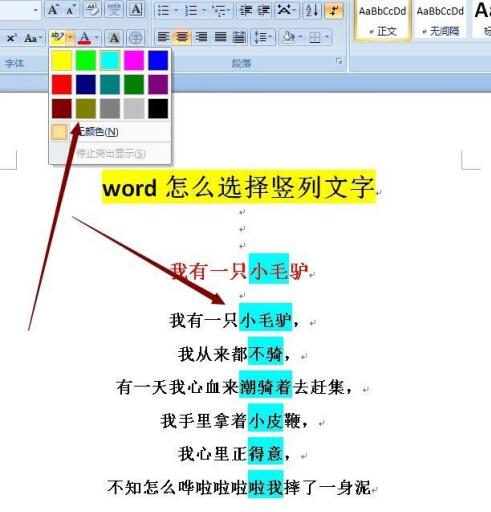
Task: Select teal highlight color
Action: point(110,84)
